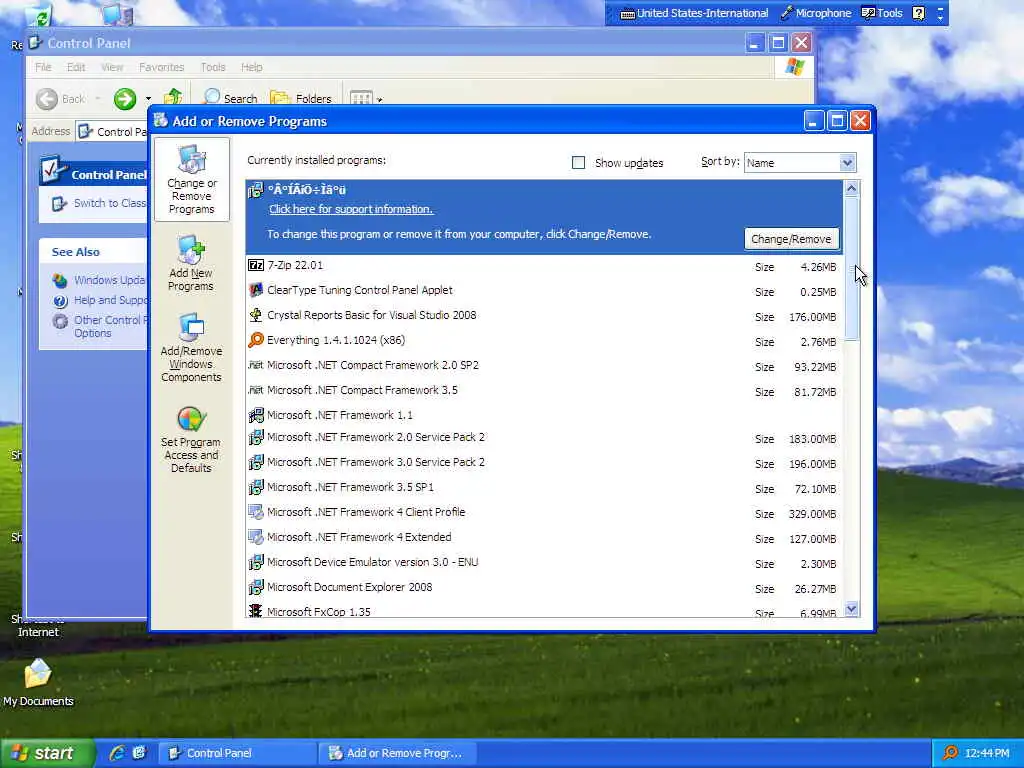Viewport: 1024px width, 768px height.
Task: Click .NET Framework 2.0 Service Pack 2 icon
Action: [x=256, y=437]
